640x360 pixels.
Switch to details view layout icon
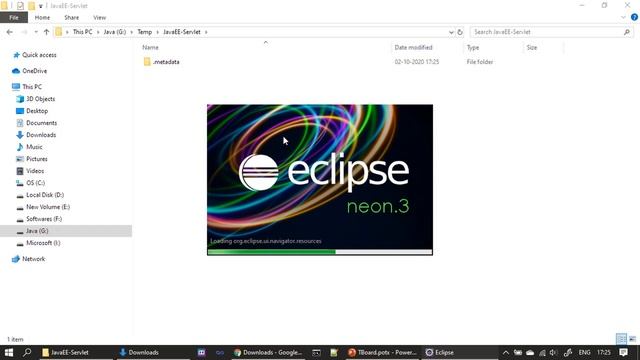click(x=621, y=339)
